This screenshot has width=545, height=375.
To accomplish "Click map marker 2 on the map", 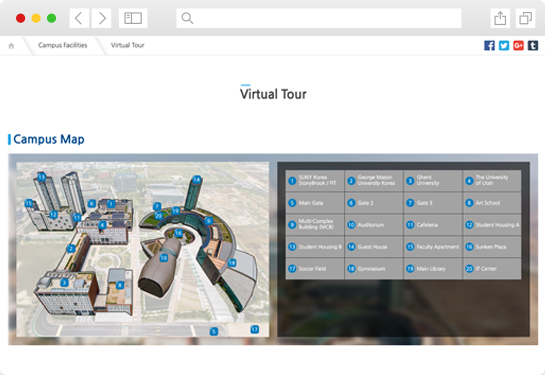I will (71, 248).
